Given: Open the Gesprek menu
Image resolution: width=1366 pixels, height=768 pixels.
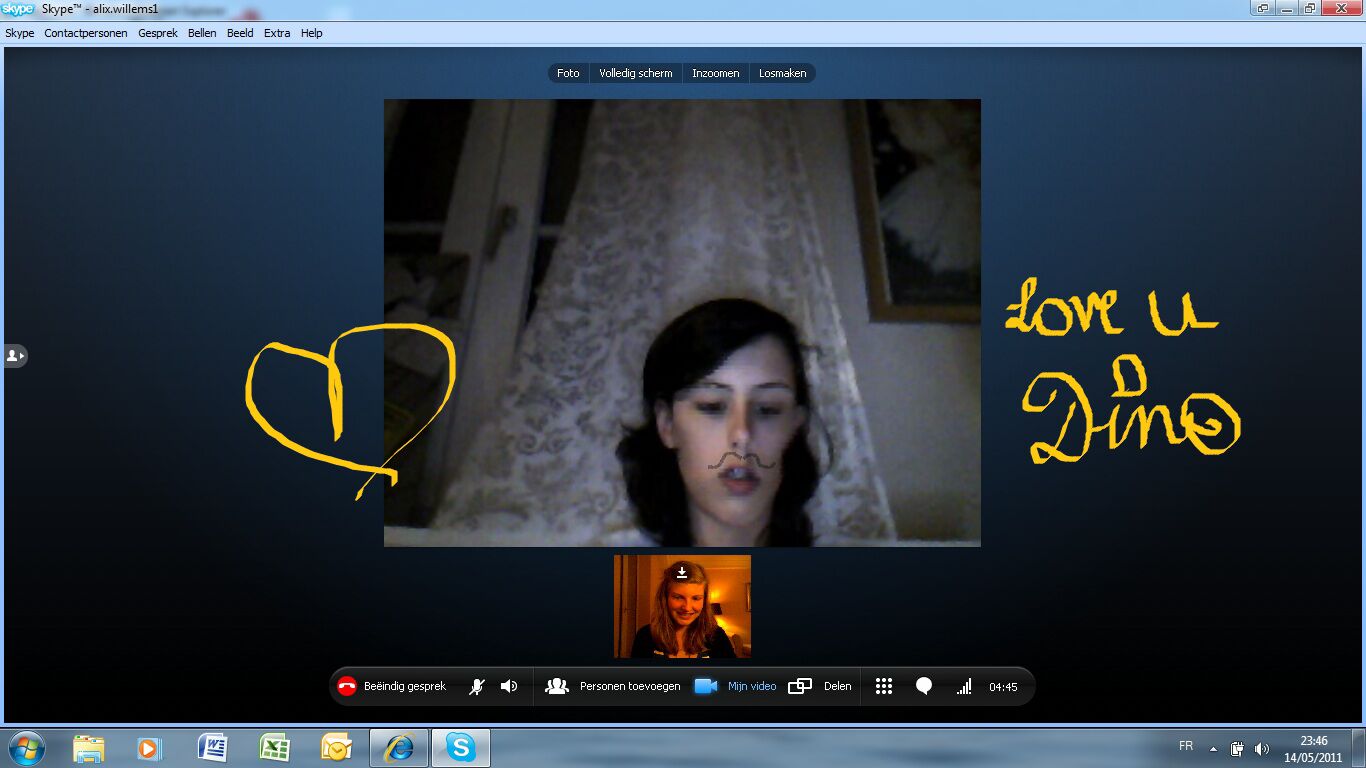Looking at the screenshot, I should [158, 33].
